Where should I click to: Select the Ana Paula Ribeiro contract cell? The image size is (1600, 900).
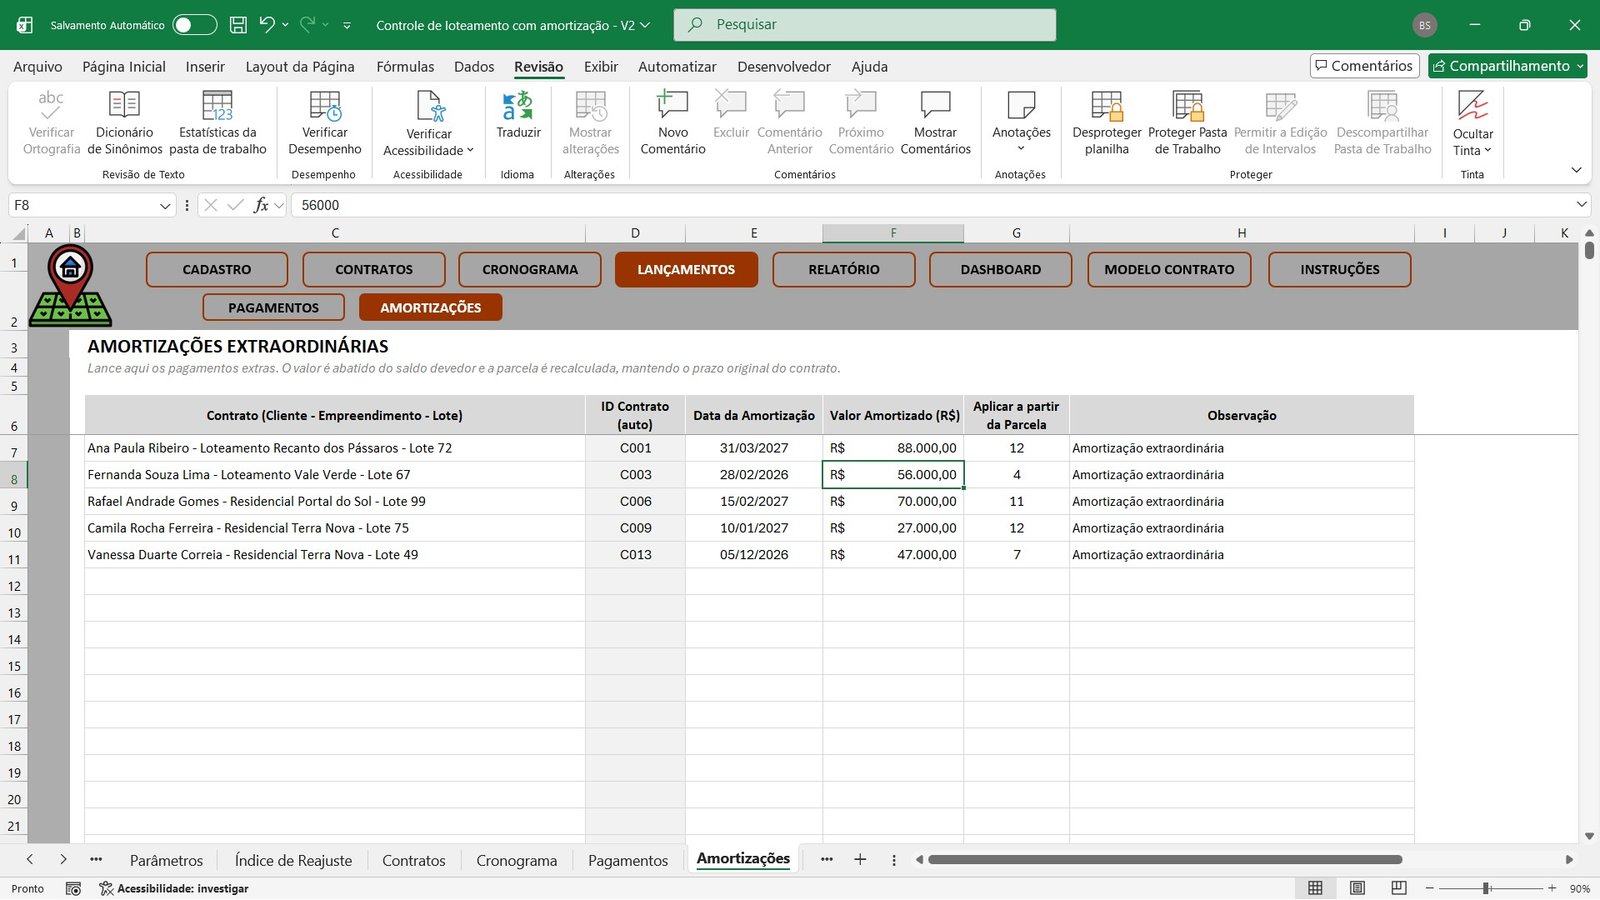[x=335, y=448]
